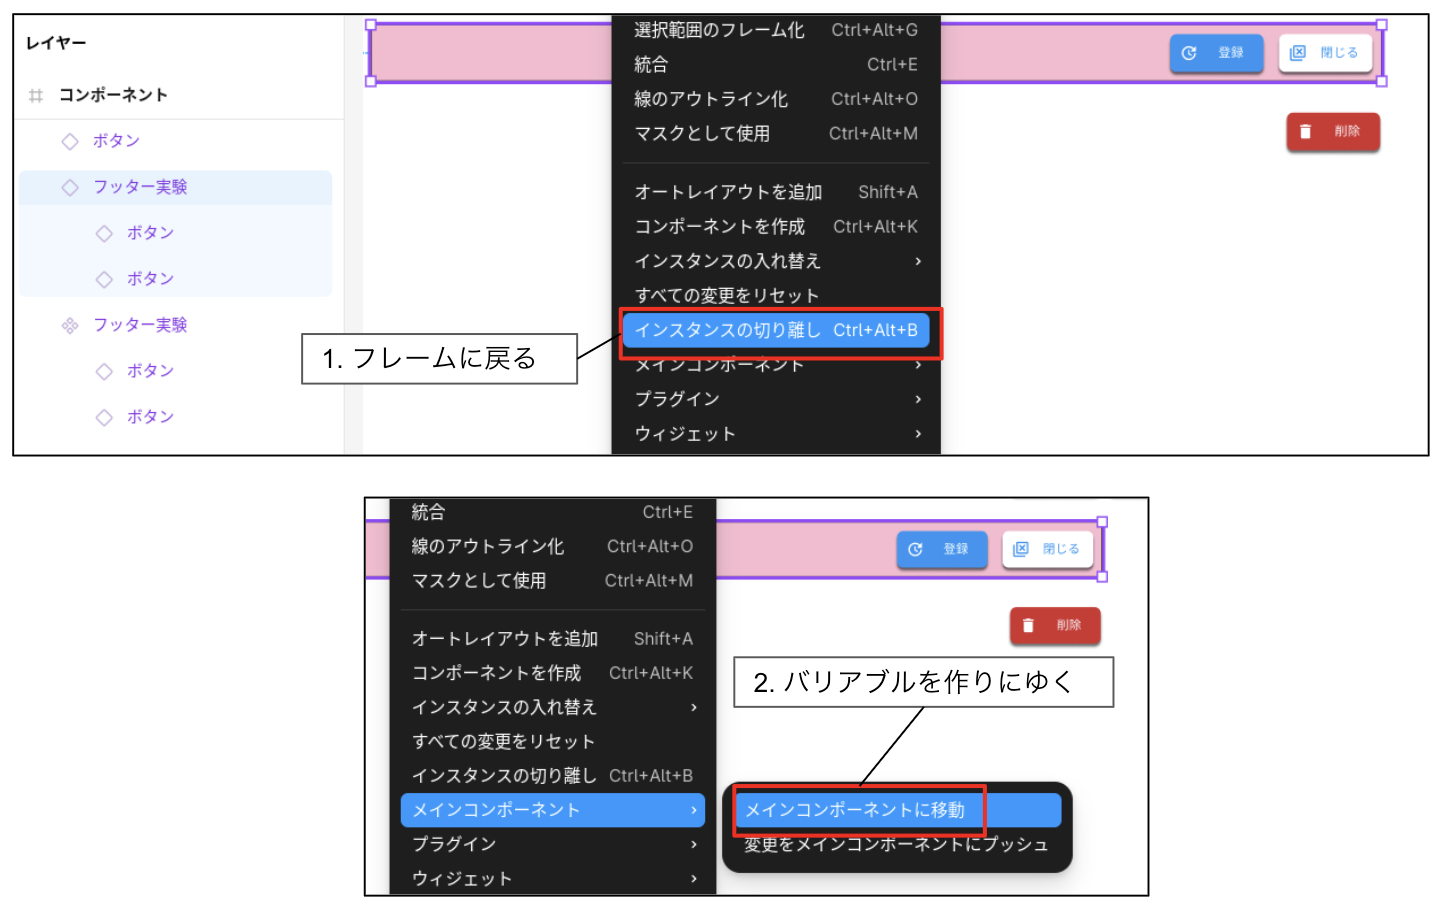
Task: Click the 閉じる icon in the lower canvas
Action: pyautogui.click(x=1021, y=549)
